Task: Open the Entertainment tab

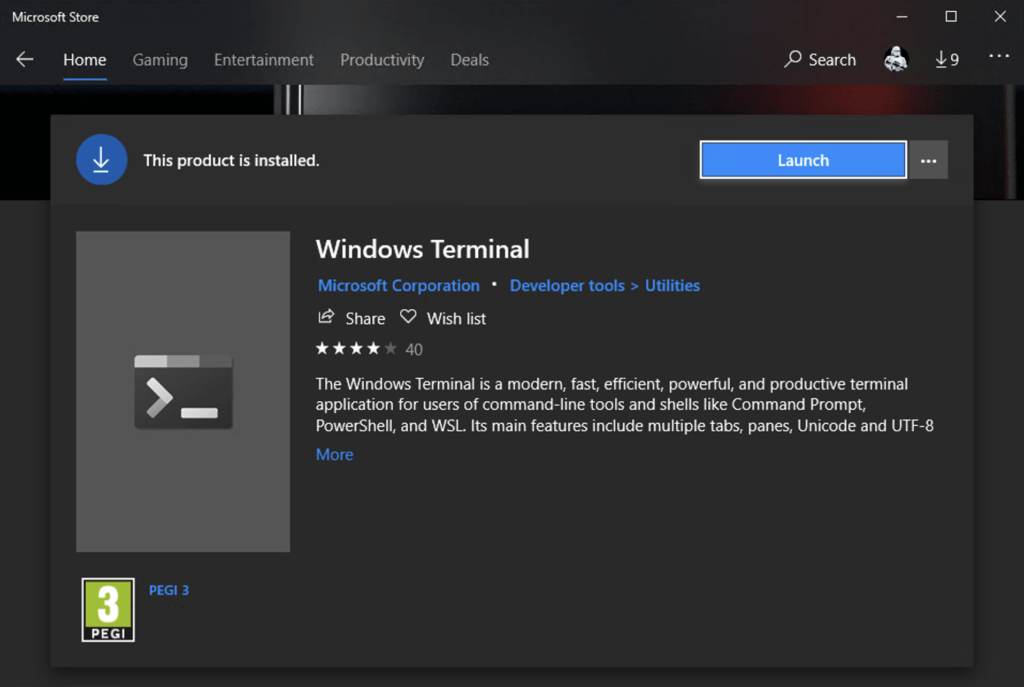Action: (x=264, y=59)
